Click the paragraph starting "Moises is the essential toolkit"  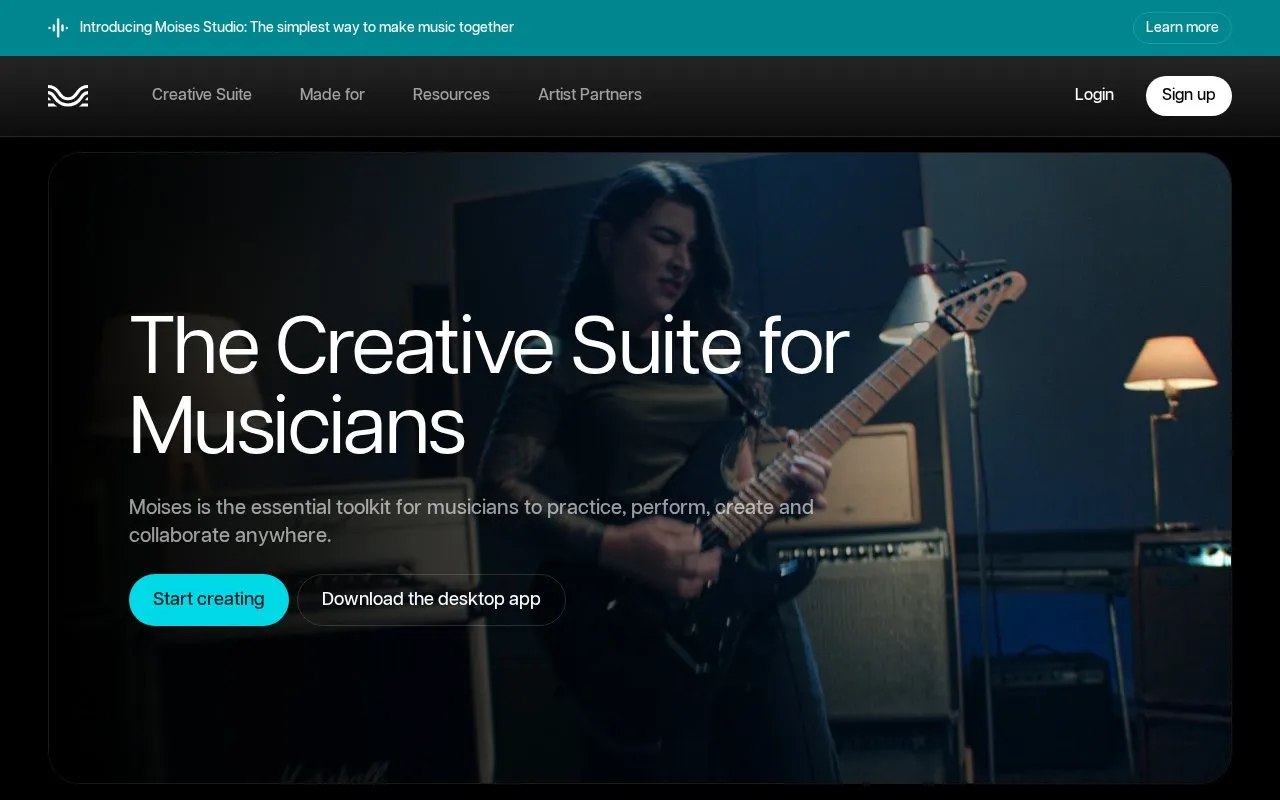tap(471, 521)
